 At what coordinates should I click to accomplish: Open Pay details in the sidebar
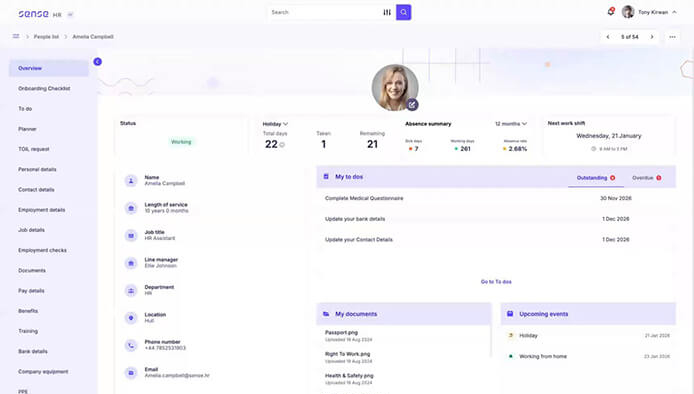coord(31,291)
